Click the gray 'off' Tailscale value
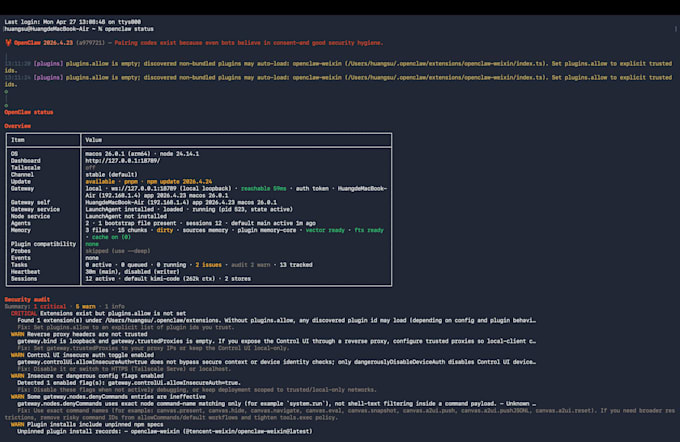 [90, 167]
